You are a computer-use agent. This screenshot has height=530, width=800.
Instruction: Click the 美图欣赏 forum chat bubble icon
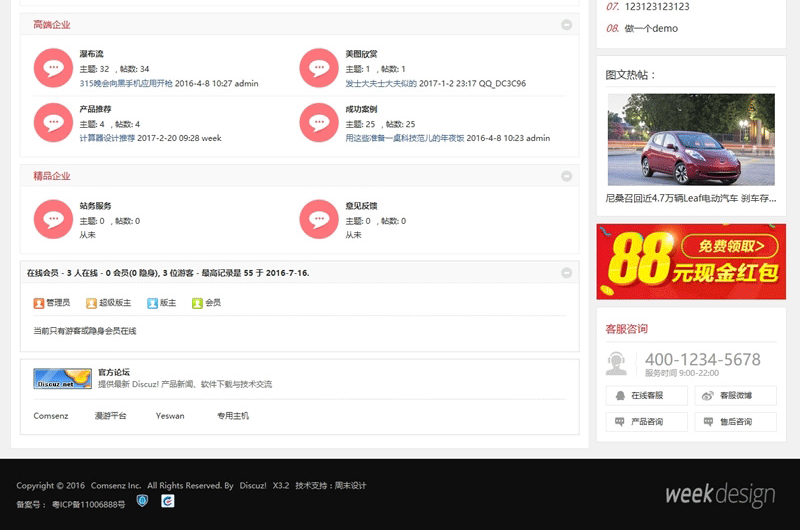tap(319, 68)
